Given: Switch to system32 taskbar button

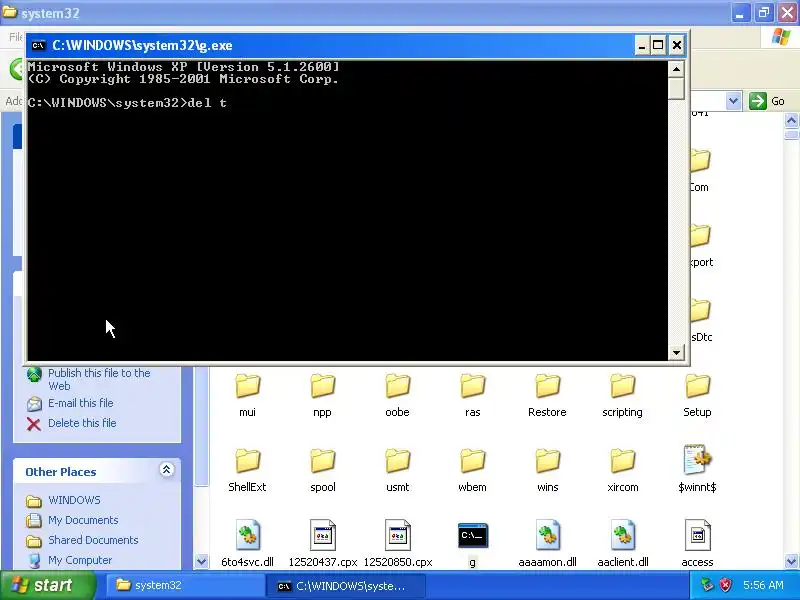Looking at the screenshot, I should click(x=185, y=585).
